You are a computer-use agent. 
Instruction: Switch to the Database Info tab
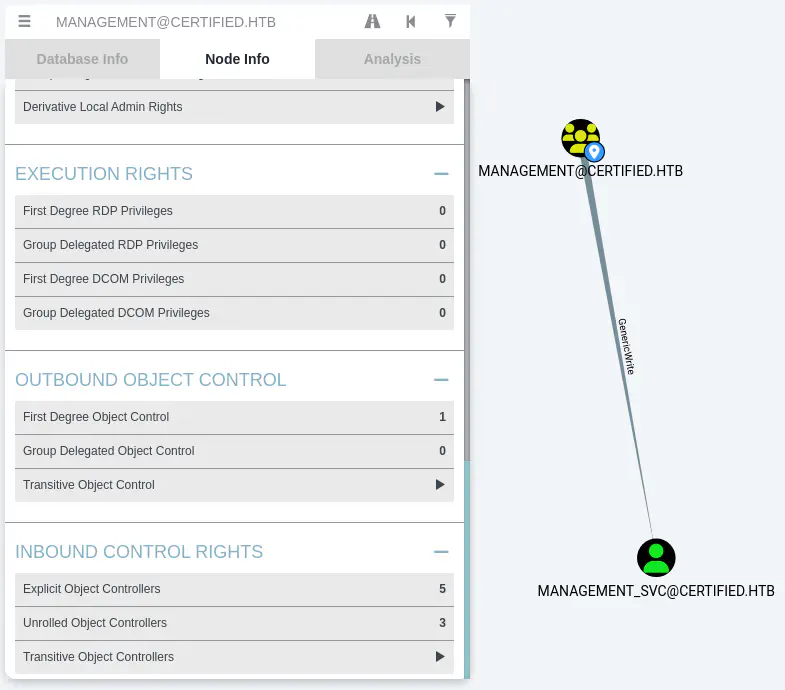point(82,59)
